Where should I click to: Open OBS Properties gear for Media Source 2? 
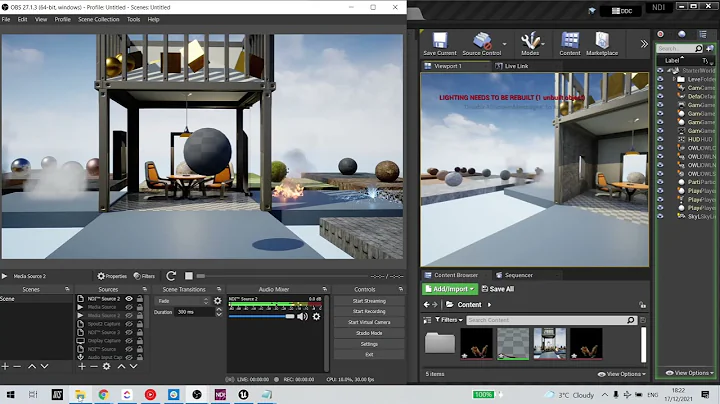[x=112, y=276]
